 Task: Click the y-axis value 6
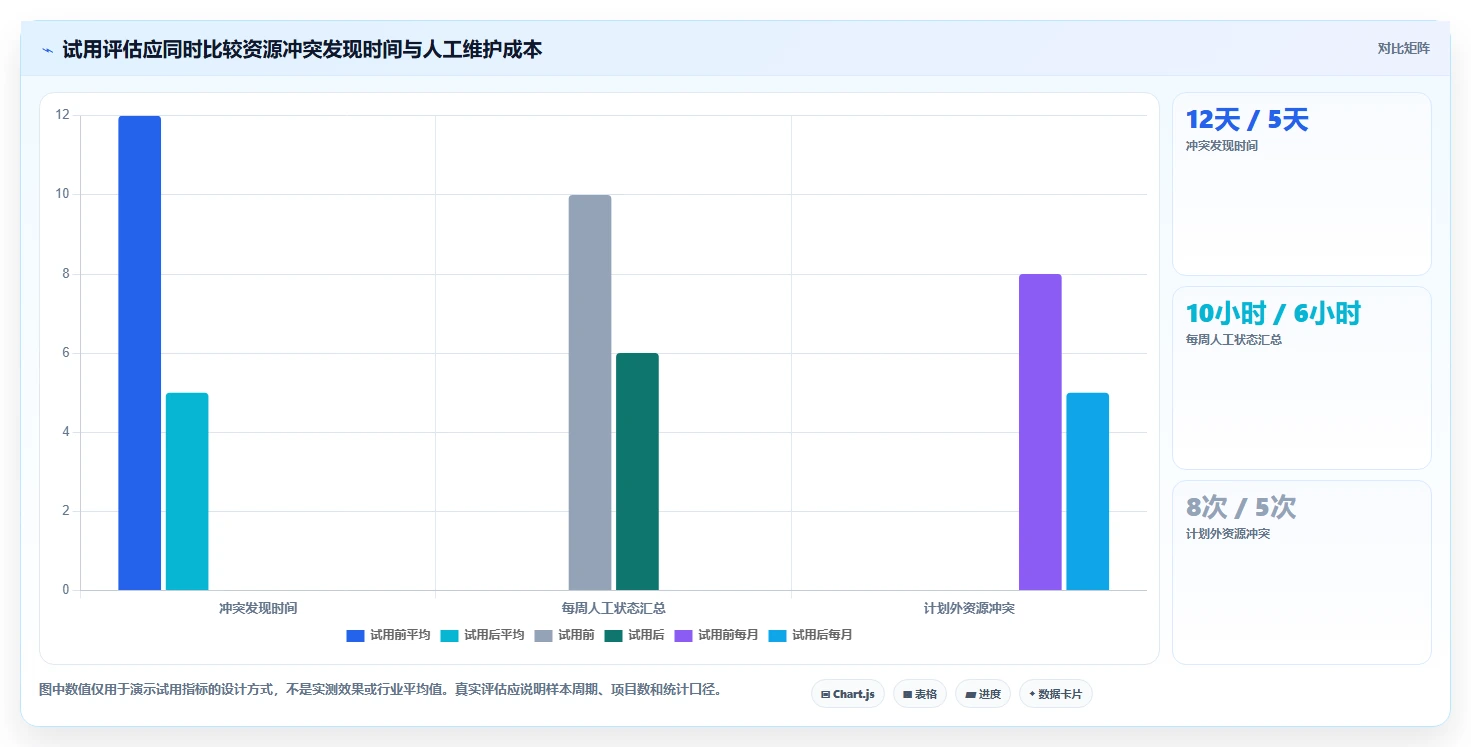pyautogui.click(x=66, y=353)
